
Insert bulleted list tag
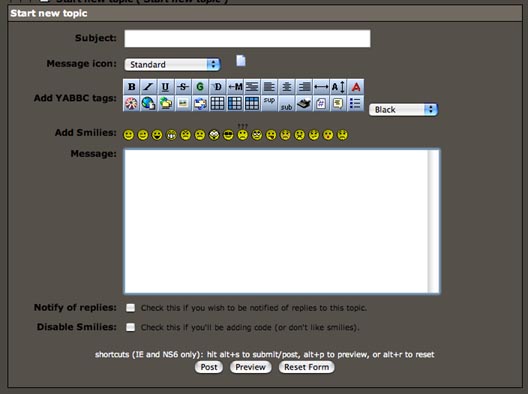click(356, 103)
